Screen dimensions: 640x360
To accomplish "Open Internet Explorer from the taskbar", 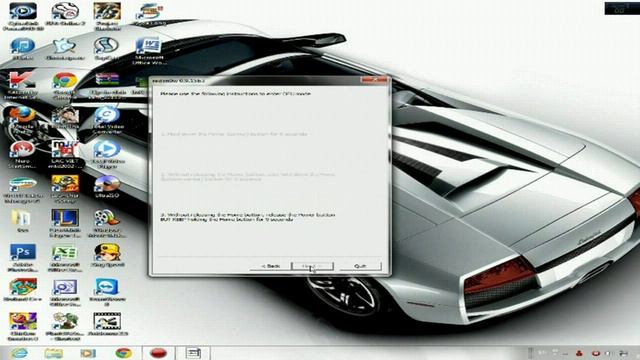I will (x=19, y=353).
